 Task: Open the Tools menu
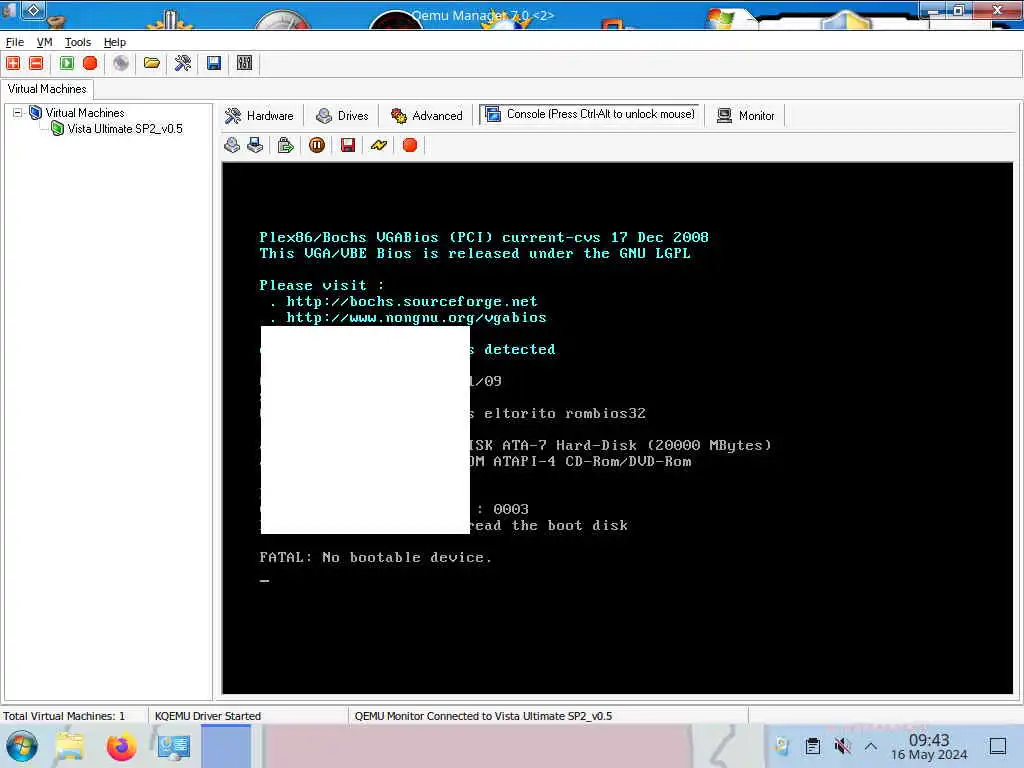78,42
